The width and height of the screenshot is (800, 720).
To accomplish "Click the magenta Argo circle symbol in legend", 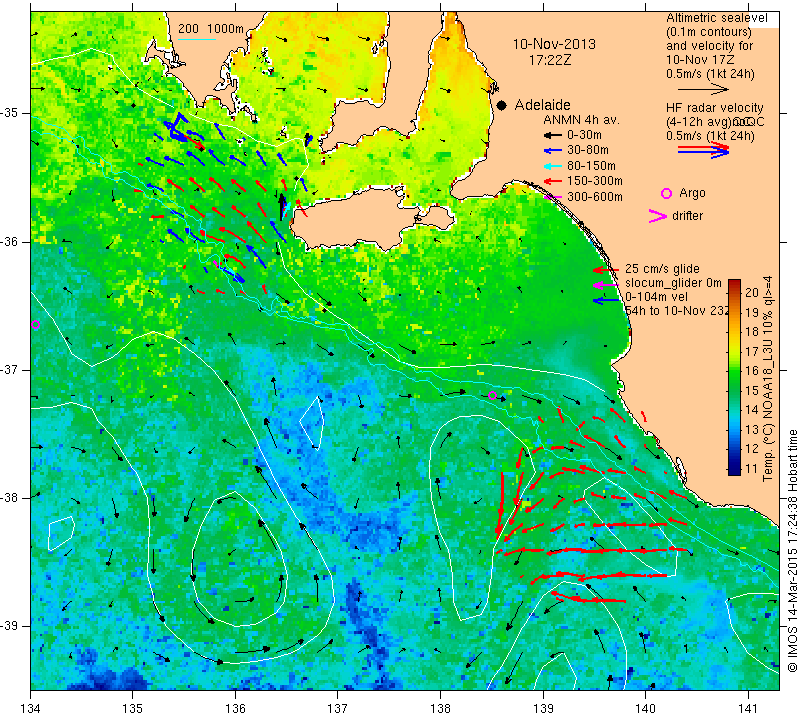I will click(666, 193).
